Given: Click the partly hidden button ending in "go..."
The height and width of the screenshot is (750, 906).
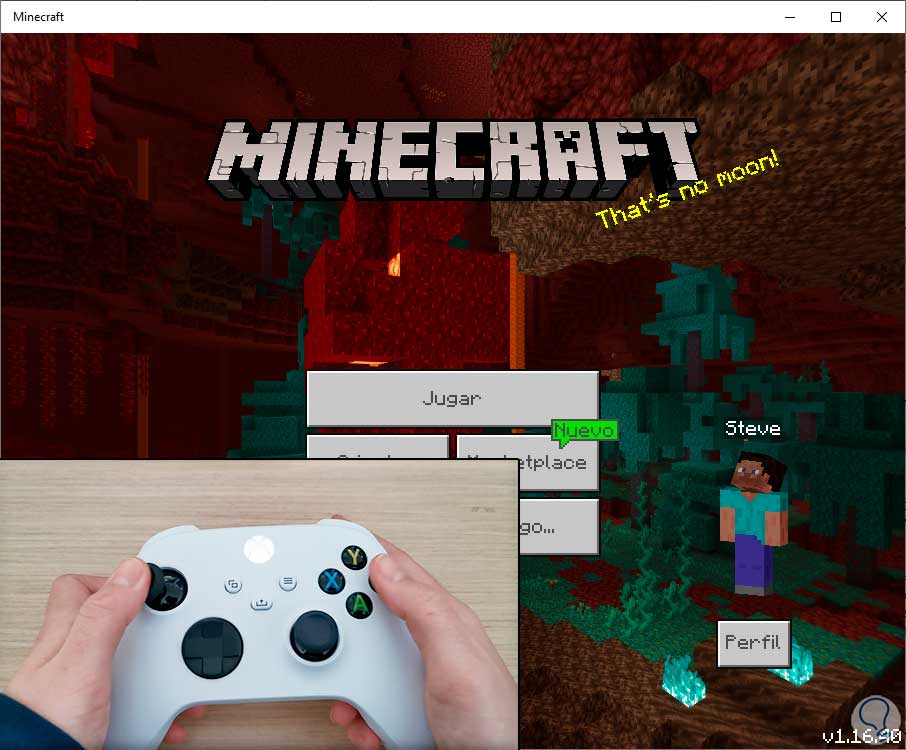Looking at the screenshot, I should (x=558, y=527).
